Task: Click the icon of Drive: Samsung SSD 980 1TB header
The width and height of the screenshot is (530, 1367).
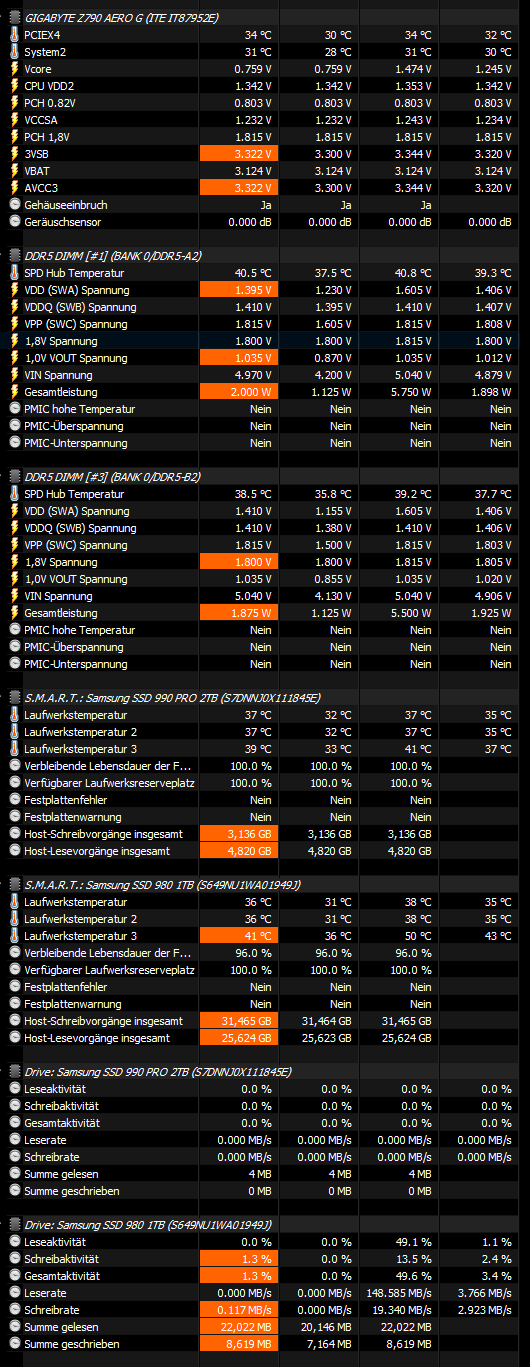Action: click(15, 1225)
